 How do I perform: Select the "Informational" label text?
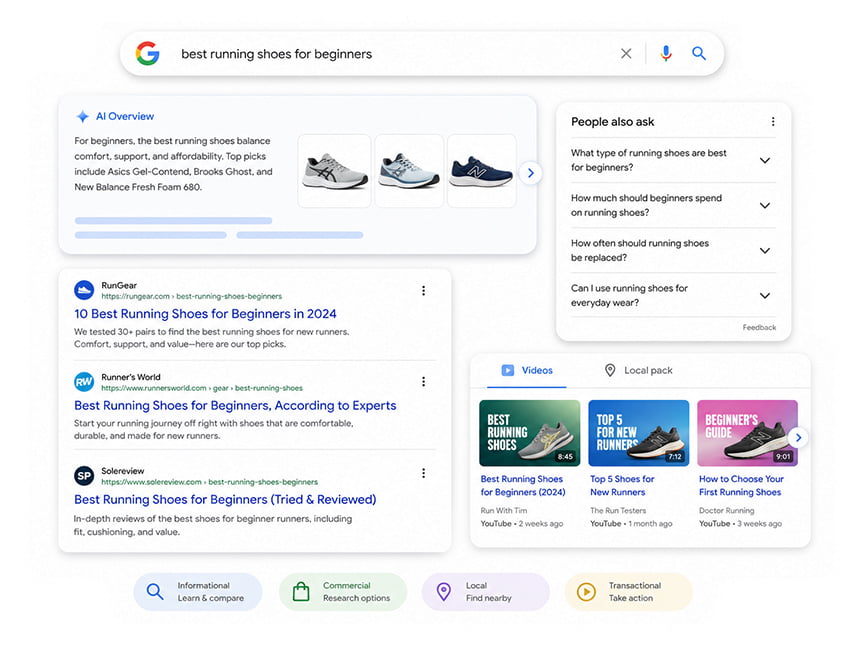click(203, 586)
